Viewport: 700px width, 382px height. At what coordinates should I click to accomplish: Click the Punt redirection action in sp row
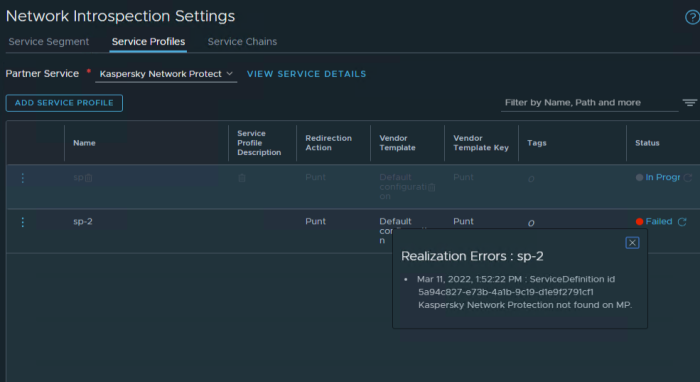(315, 177)
